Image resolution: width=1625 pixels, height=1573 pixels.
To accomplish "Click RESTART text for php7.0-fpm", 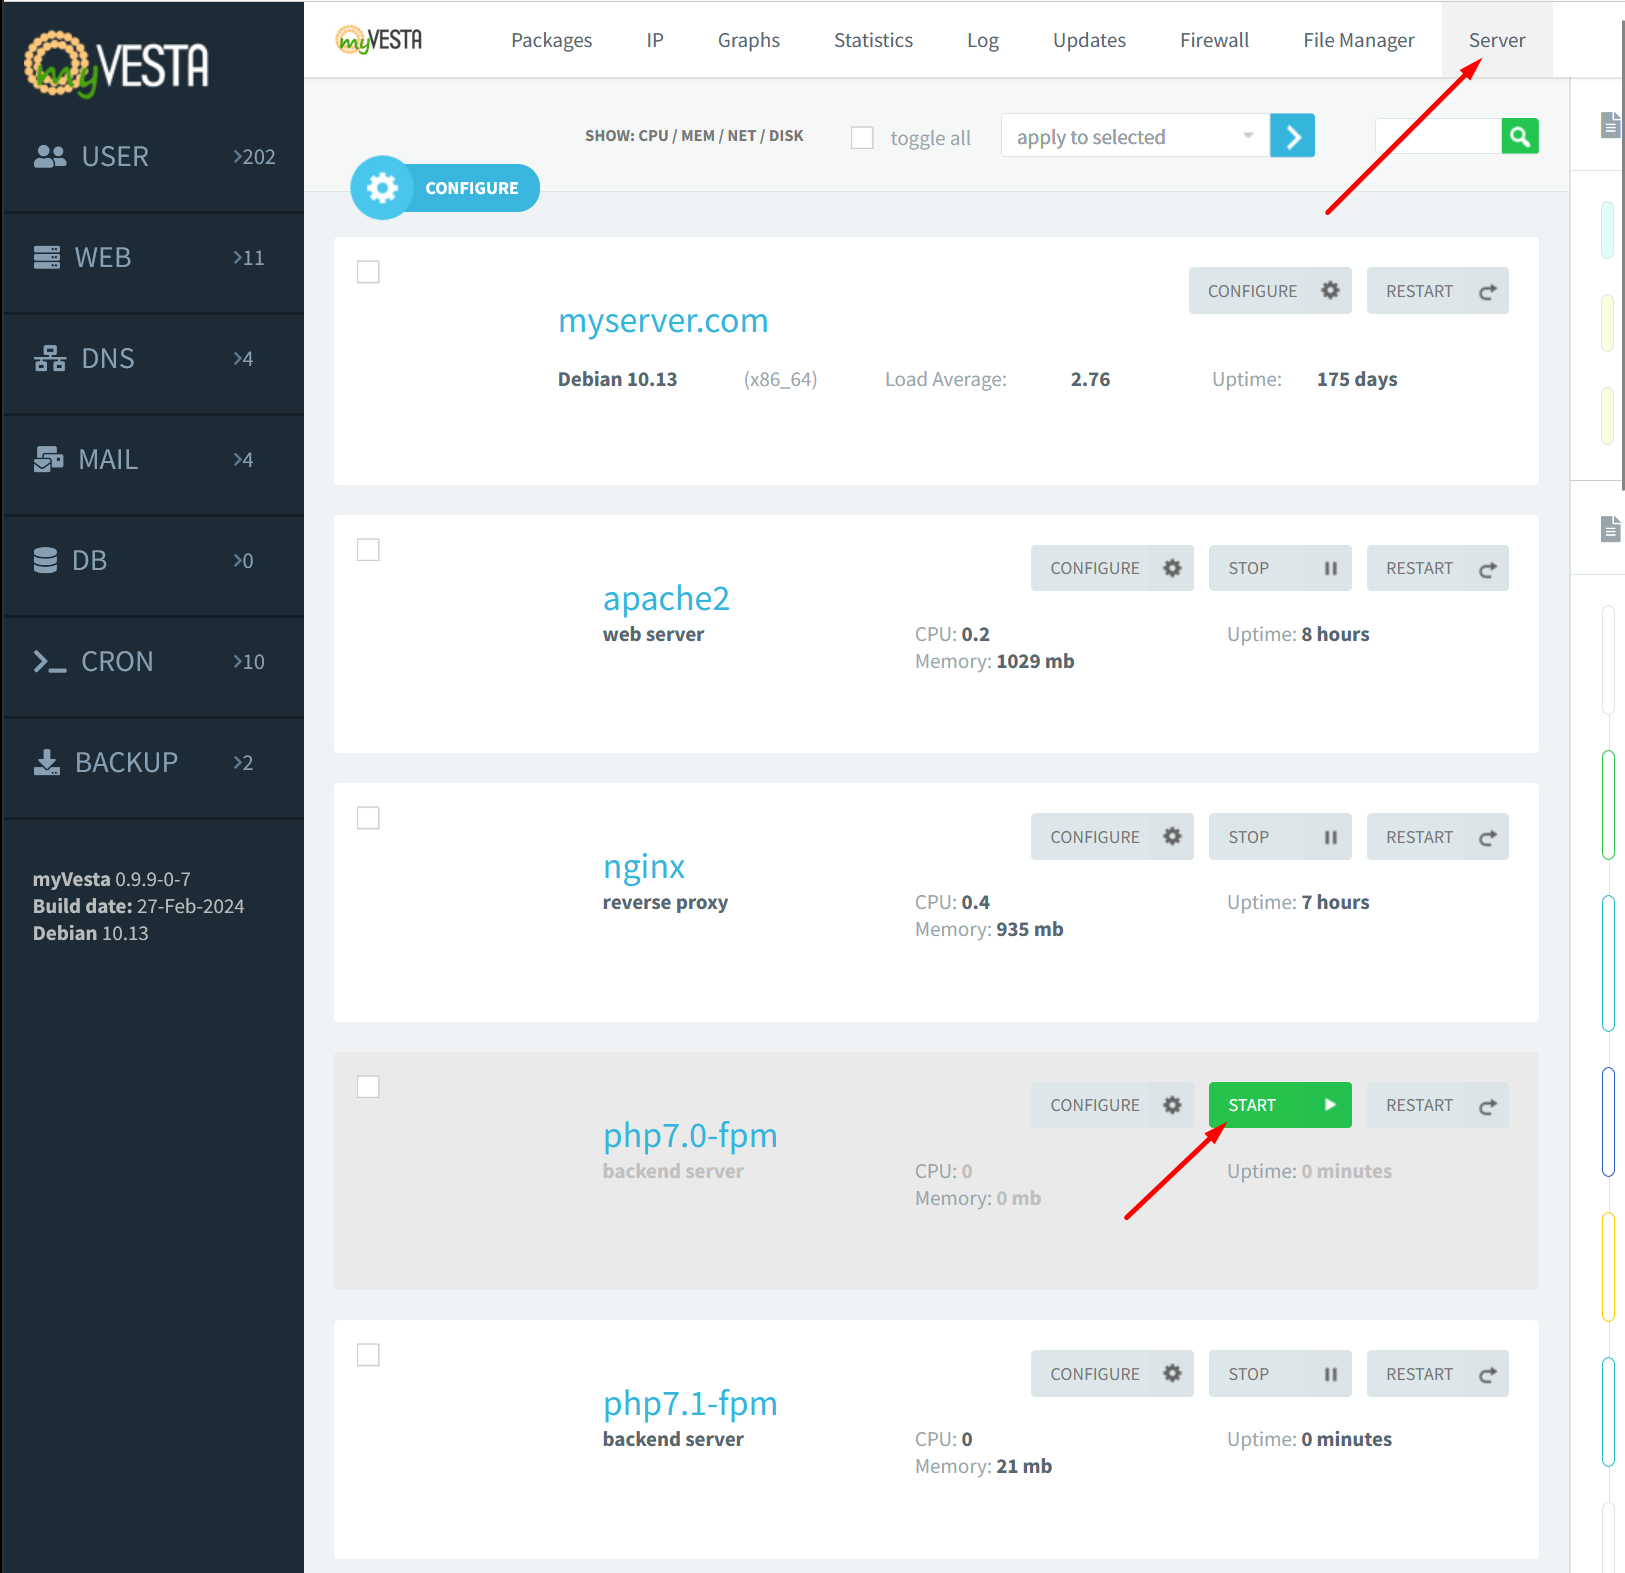I will [x=1419, y=1105].
